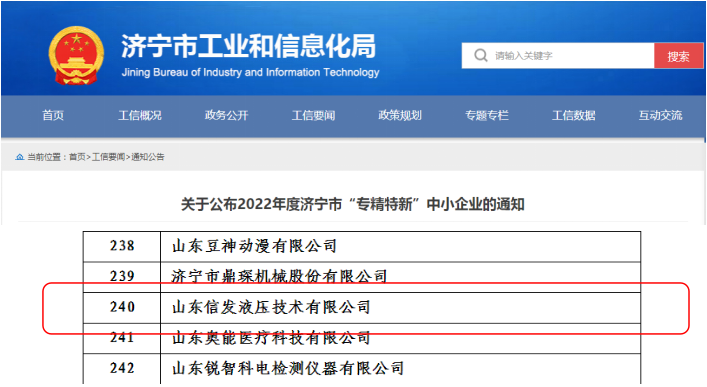
Task: Focus the 请输入关键字 search field
Action: [x=558, y=56]
